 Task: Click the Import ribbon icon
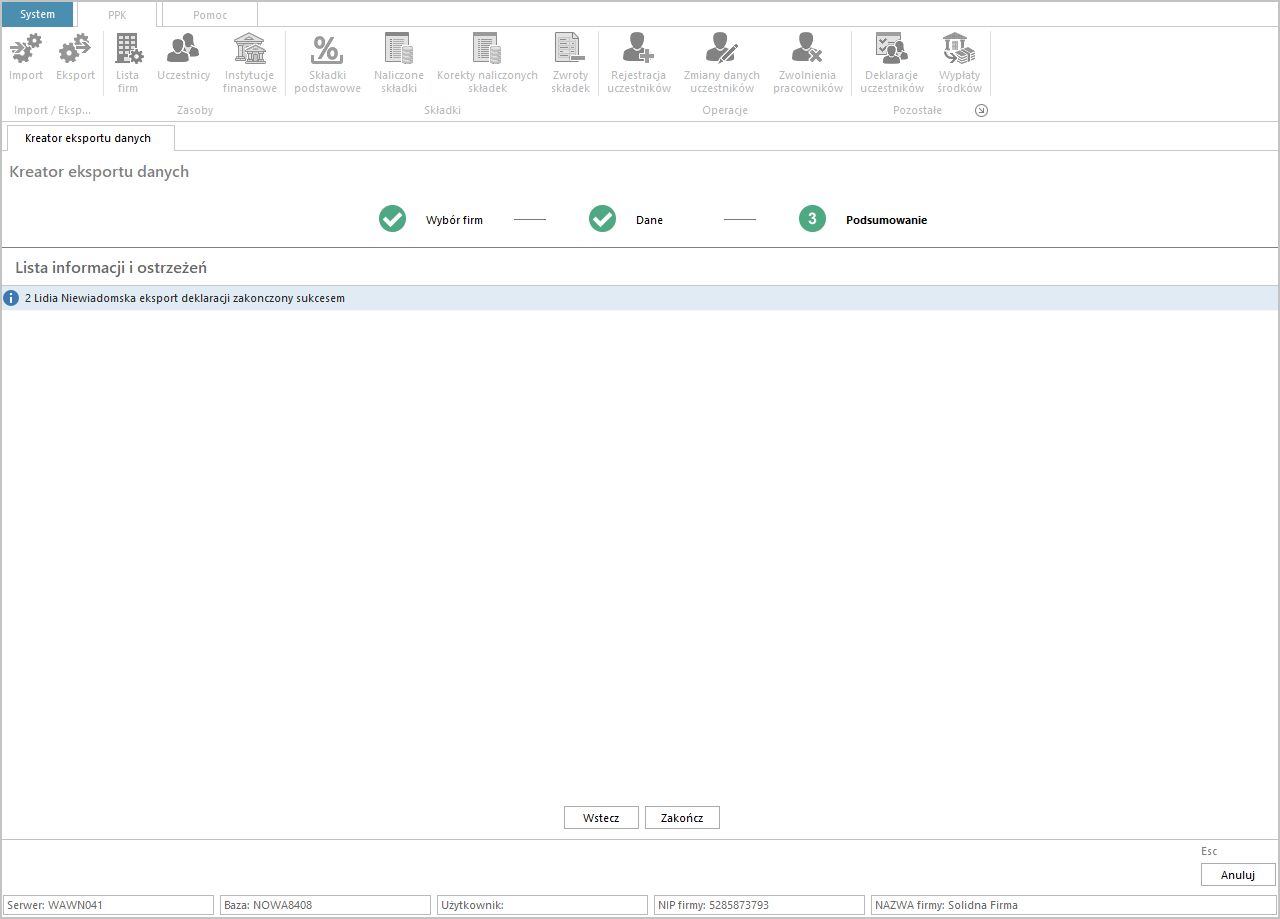tap(26, 58)
